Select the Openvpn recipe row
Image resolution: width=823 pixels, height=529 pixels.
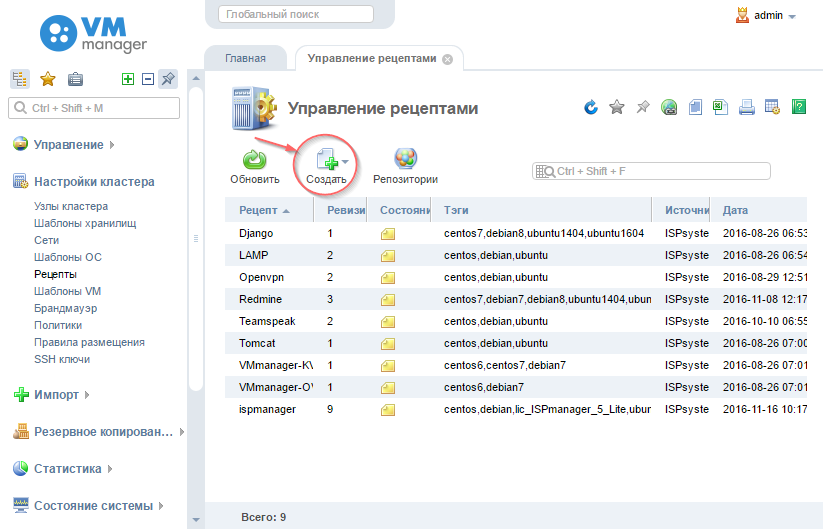516,277
